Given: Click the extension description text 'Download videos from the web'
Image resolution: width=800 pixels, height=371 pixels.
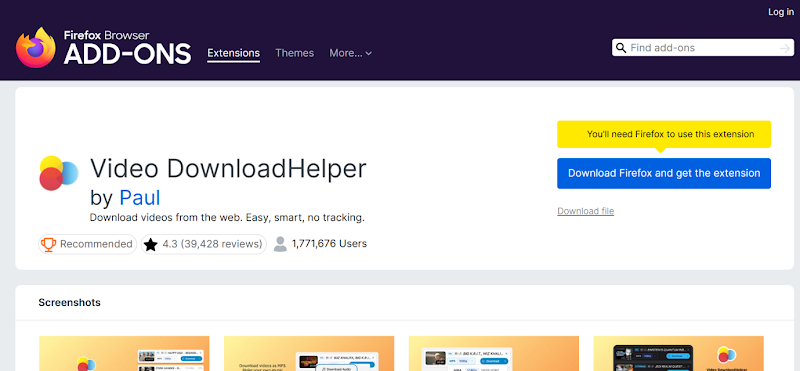Looking at the screenshot, I should coord(227,218).
